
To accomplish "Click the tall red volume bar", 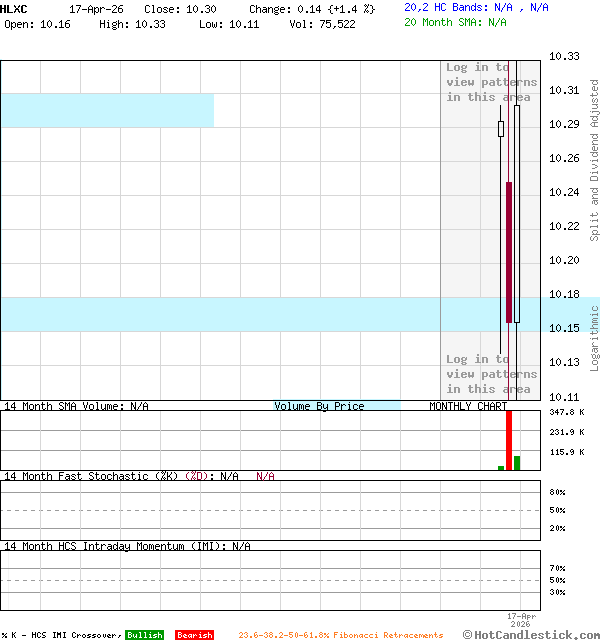I will click(509, 440).
